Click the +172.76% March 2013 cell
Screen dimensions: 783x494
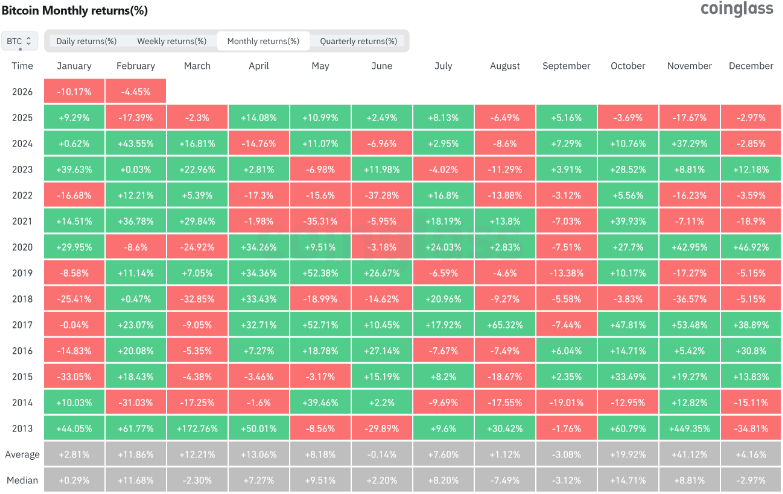point(195,428)
